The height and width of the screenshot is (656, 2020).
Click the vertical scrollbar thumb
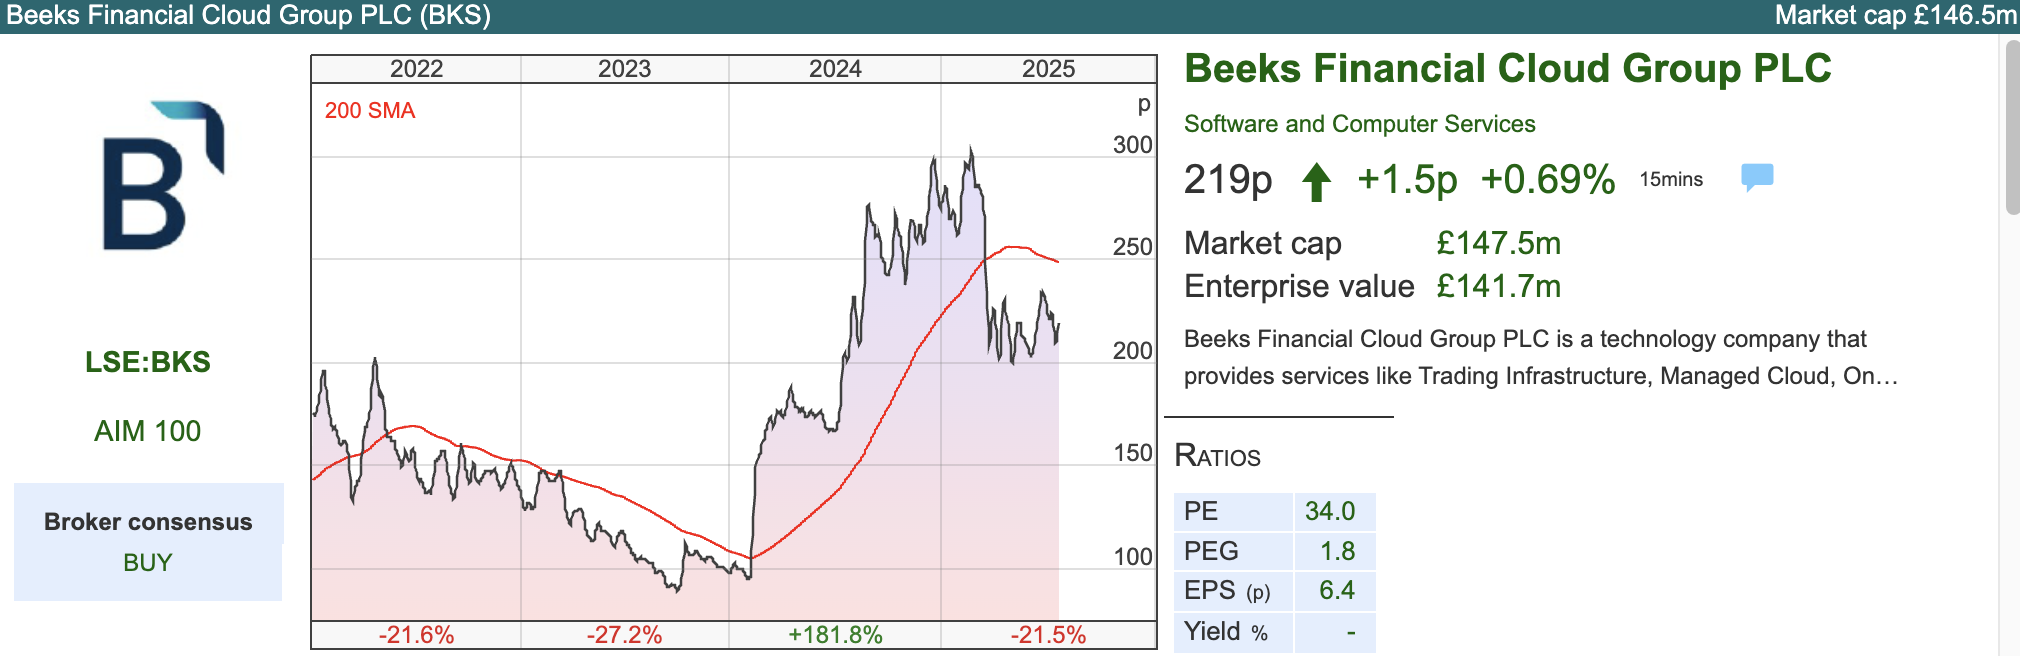point(2012,127)
